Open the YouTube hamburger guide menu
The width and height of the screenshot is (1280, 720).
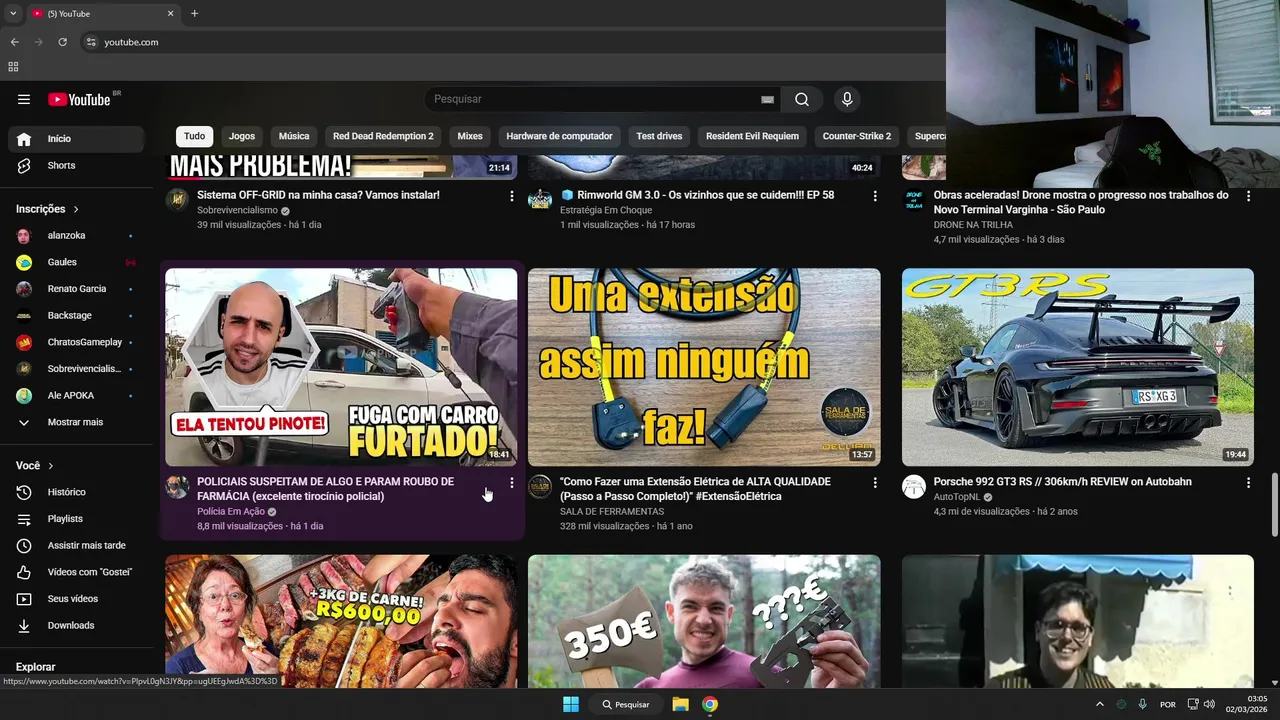pyautogui.click(x=24, y=99)
